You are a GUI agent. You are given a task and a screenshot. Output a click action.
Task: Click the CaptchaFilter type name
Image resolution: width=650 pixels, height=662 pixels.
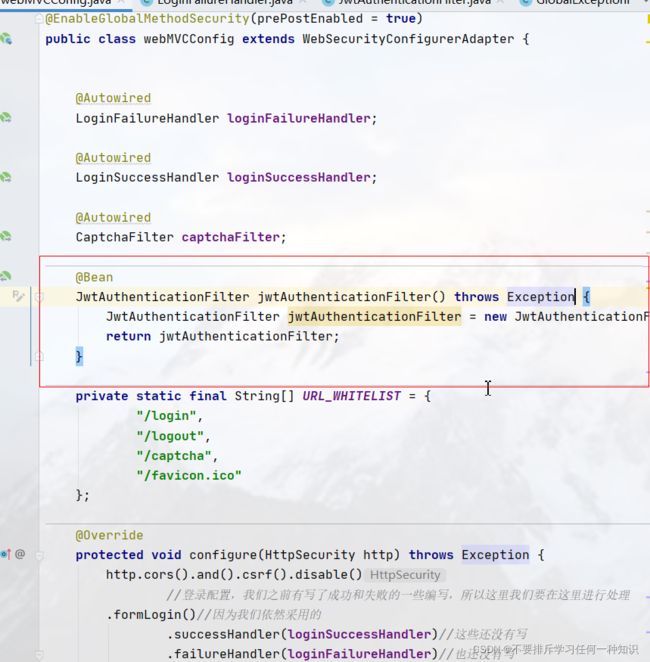coord(125,237)
